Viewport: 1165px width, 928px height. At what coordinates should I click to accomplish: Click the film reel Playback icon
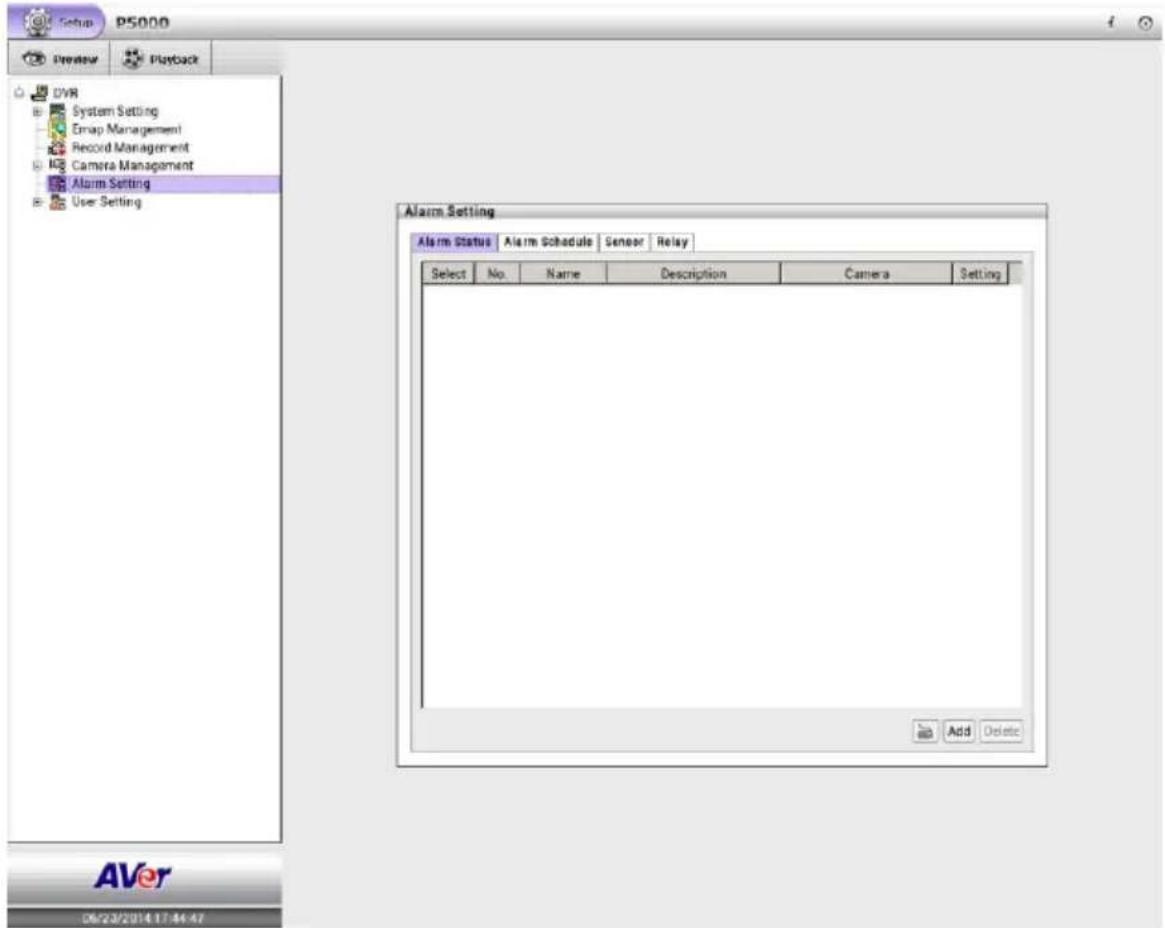click(x=132, y=59)
